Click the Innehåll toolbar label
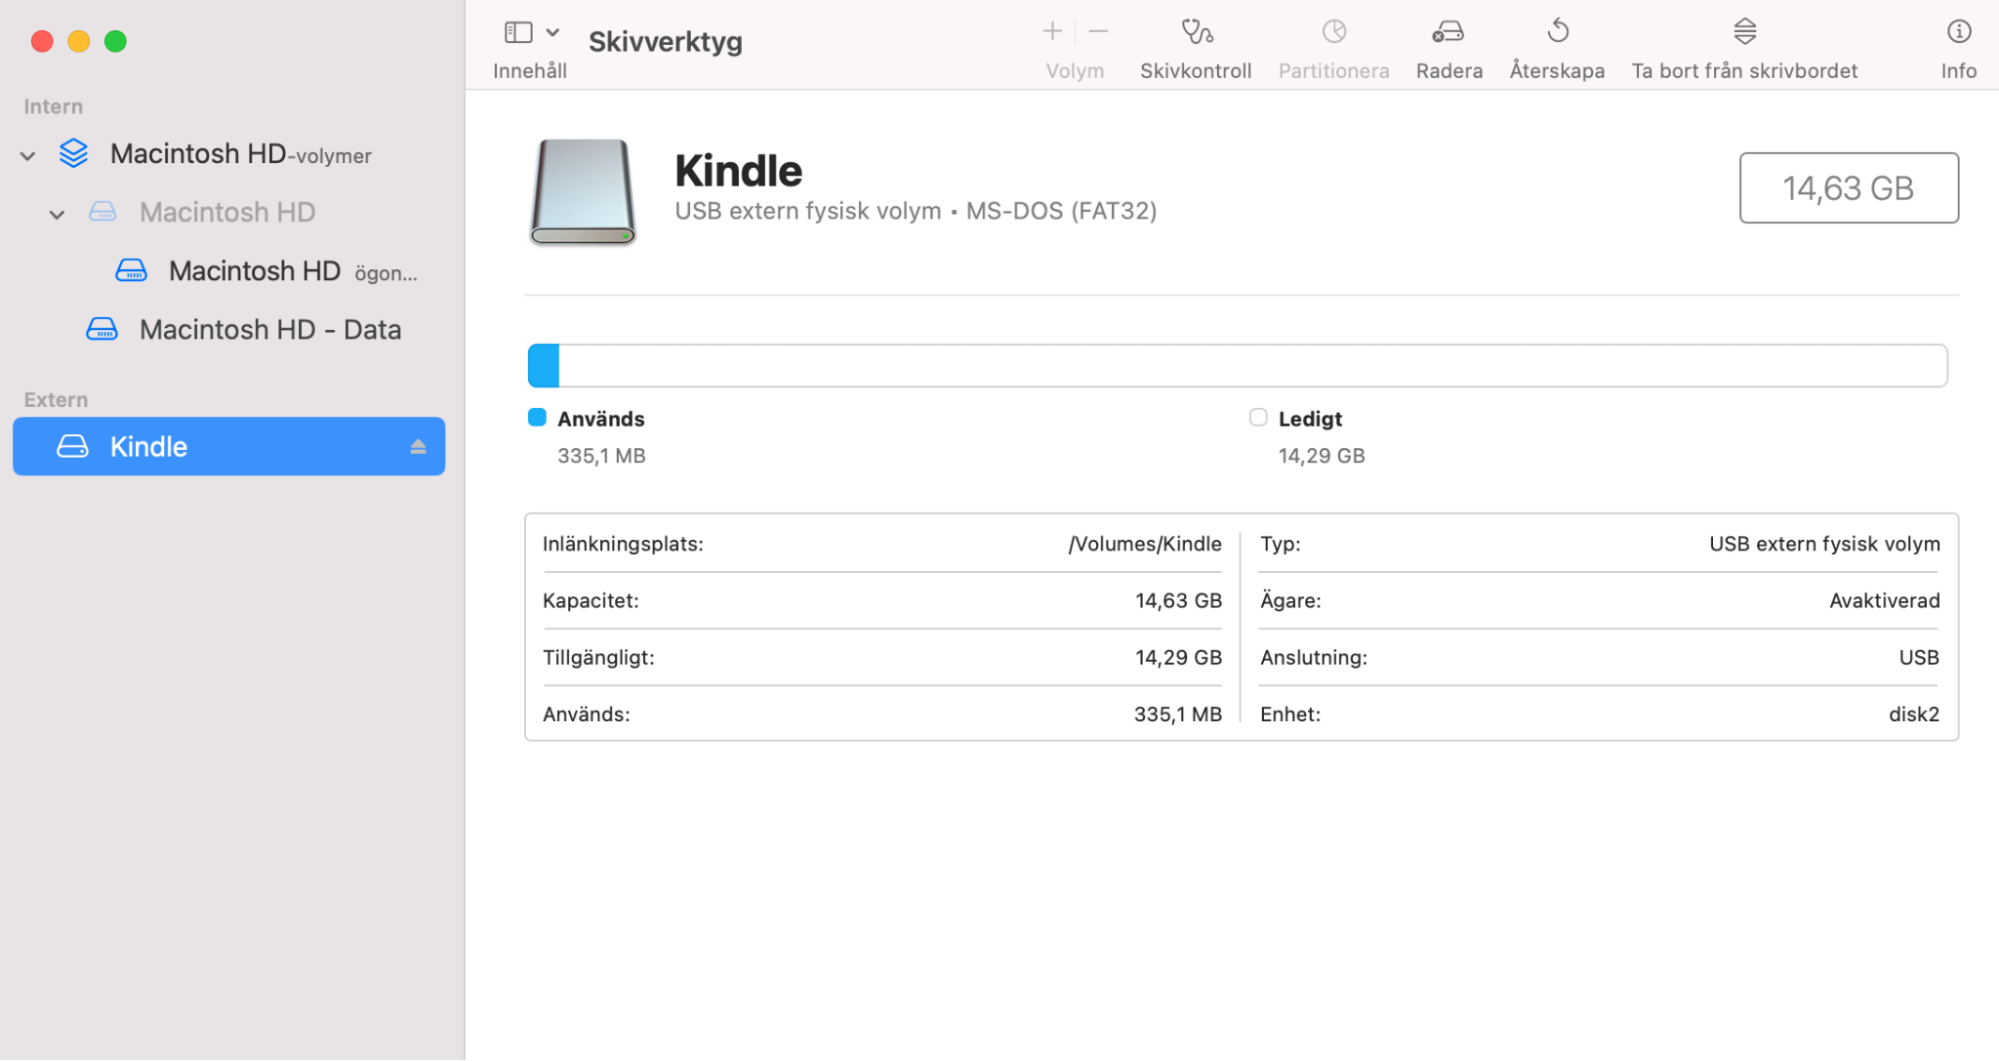The width and height of the screenshot is (1999, 1061). 530,71
